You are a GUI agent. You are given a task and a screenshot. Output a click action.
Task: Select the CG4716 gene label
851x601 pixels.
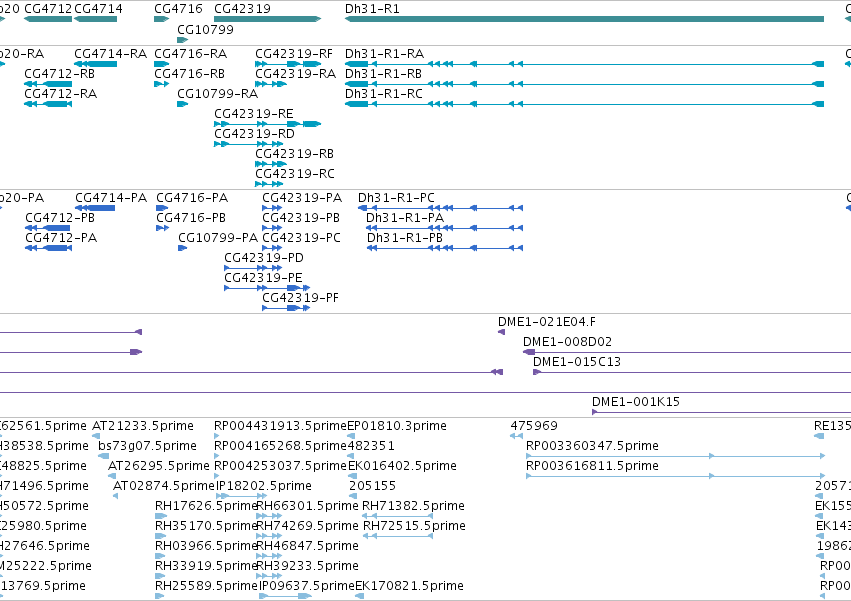178,9
